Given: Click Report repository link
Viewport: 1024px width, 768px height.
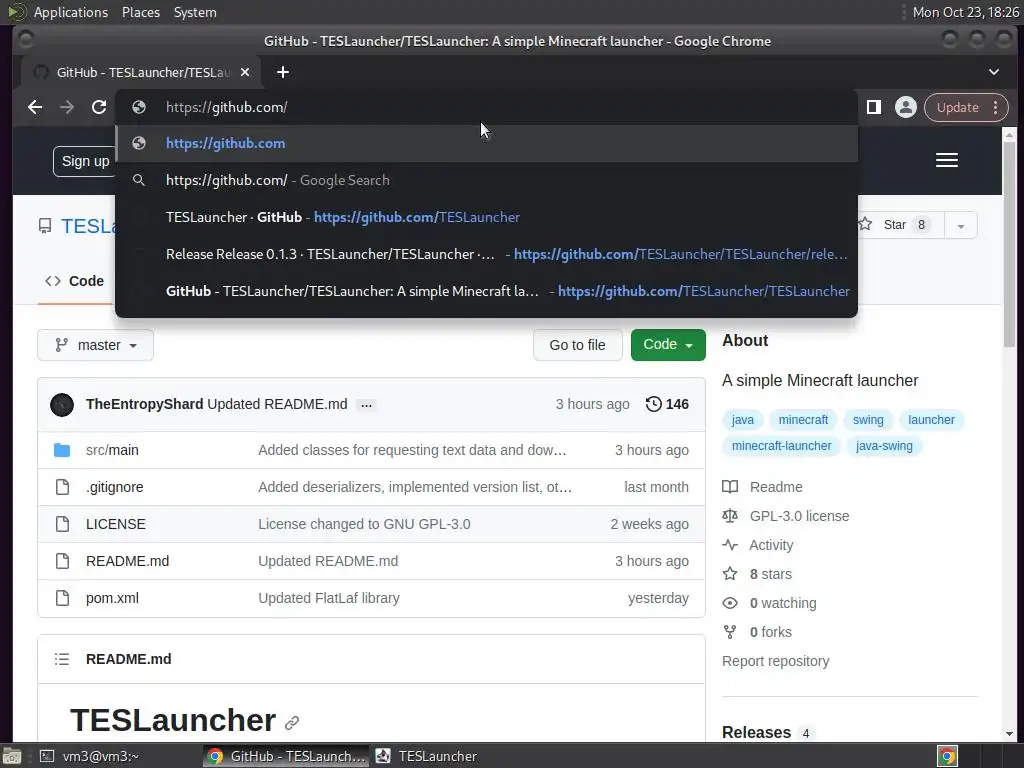Looking at the screenshot, I should (775, 661).
